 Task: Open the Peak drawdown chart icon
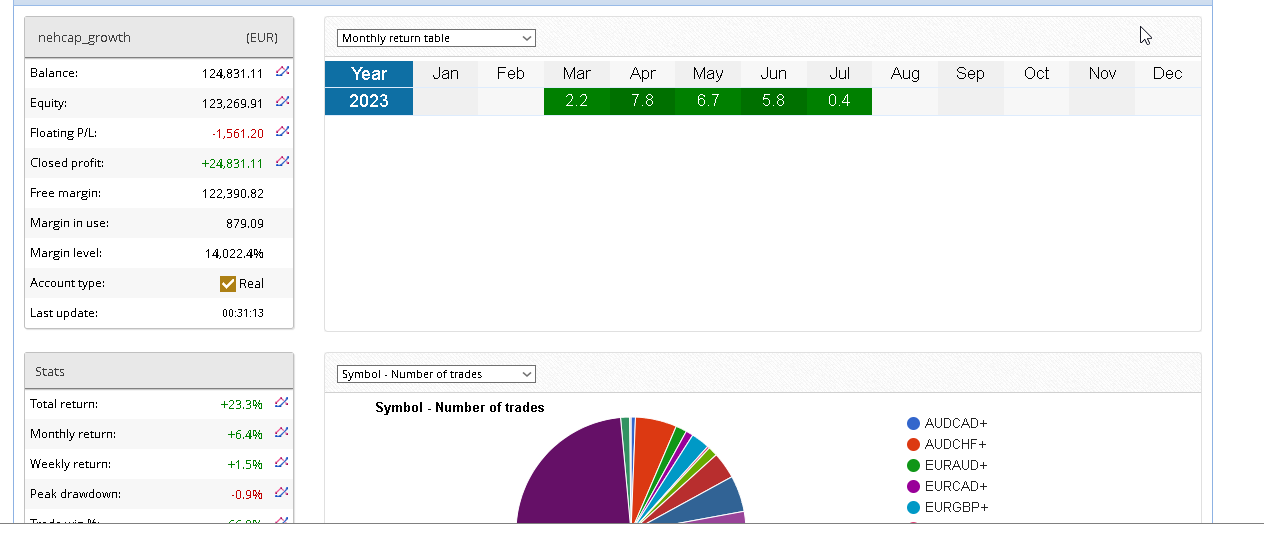(283, 493)
